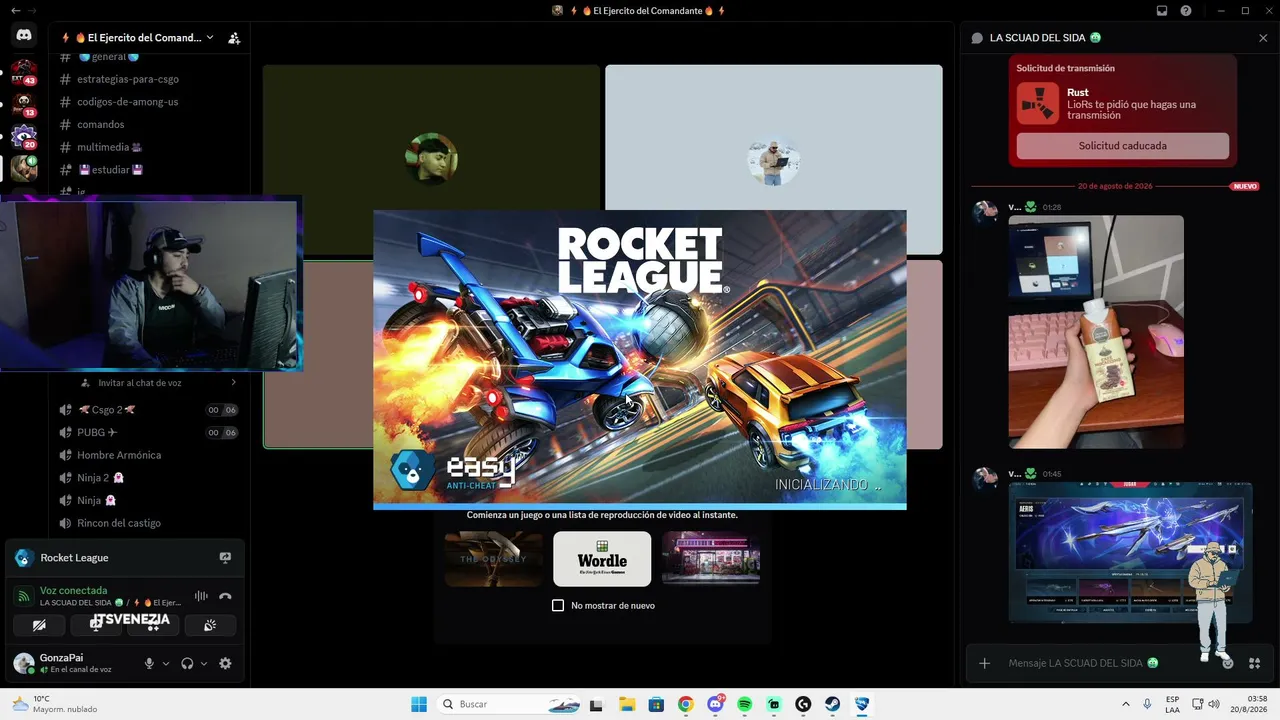Expand Invitar al chat de voz arrow
1280x720 pixels.
click(234, 383)
